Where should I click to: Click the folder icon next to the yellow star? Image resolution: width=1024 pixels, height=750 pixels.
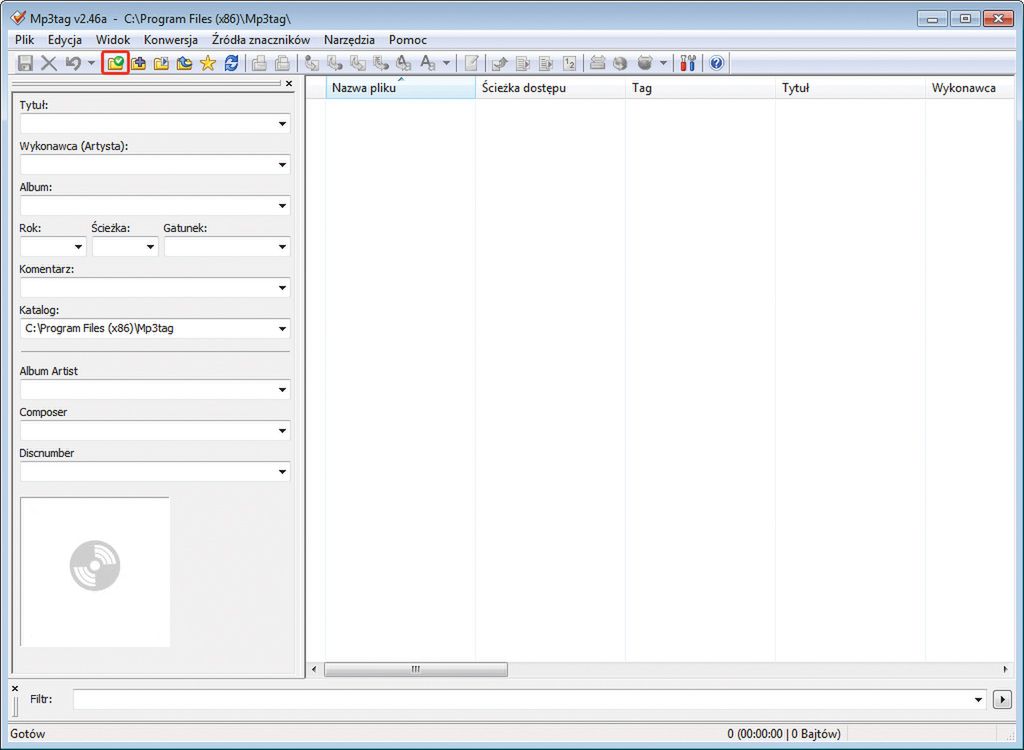(x=184, y=63)
